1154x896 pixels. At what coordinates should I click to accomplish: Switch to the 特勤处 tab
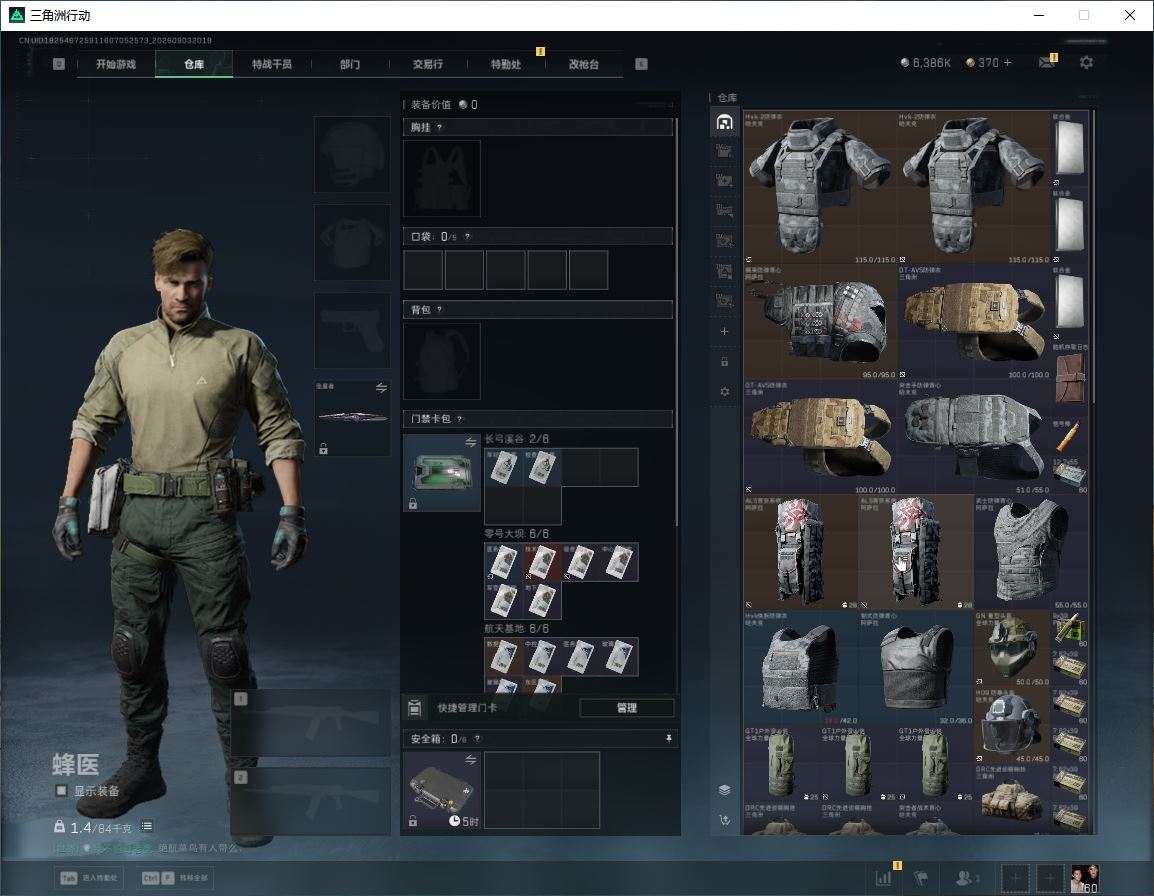point(506,64)
